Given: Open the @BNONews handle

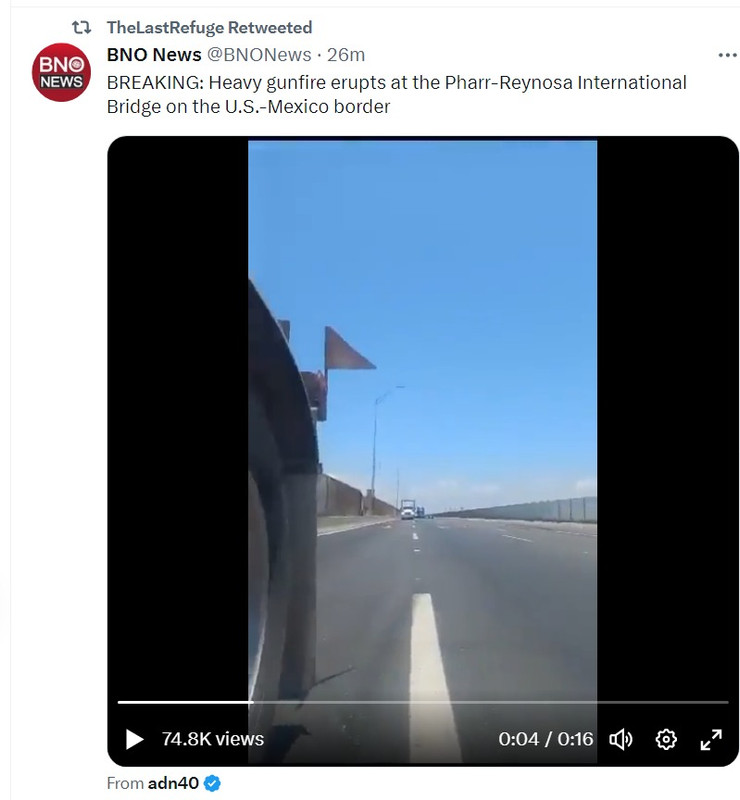Looking at the screenshot, I should click(259, 55).
